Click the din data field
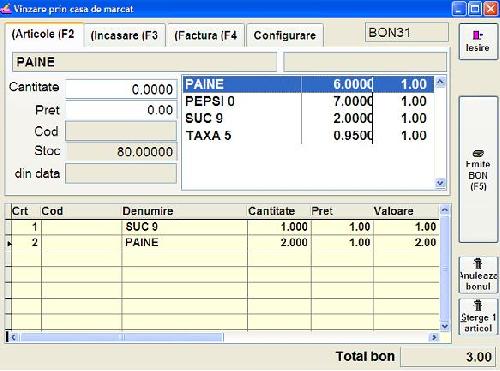The height and width of the screenshot is (371, 500). [x=121, y=173]
